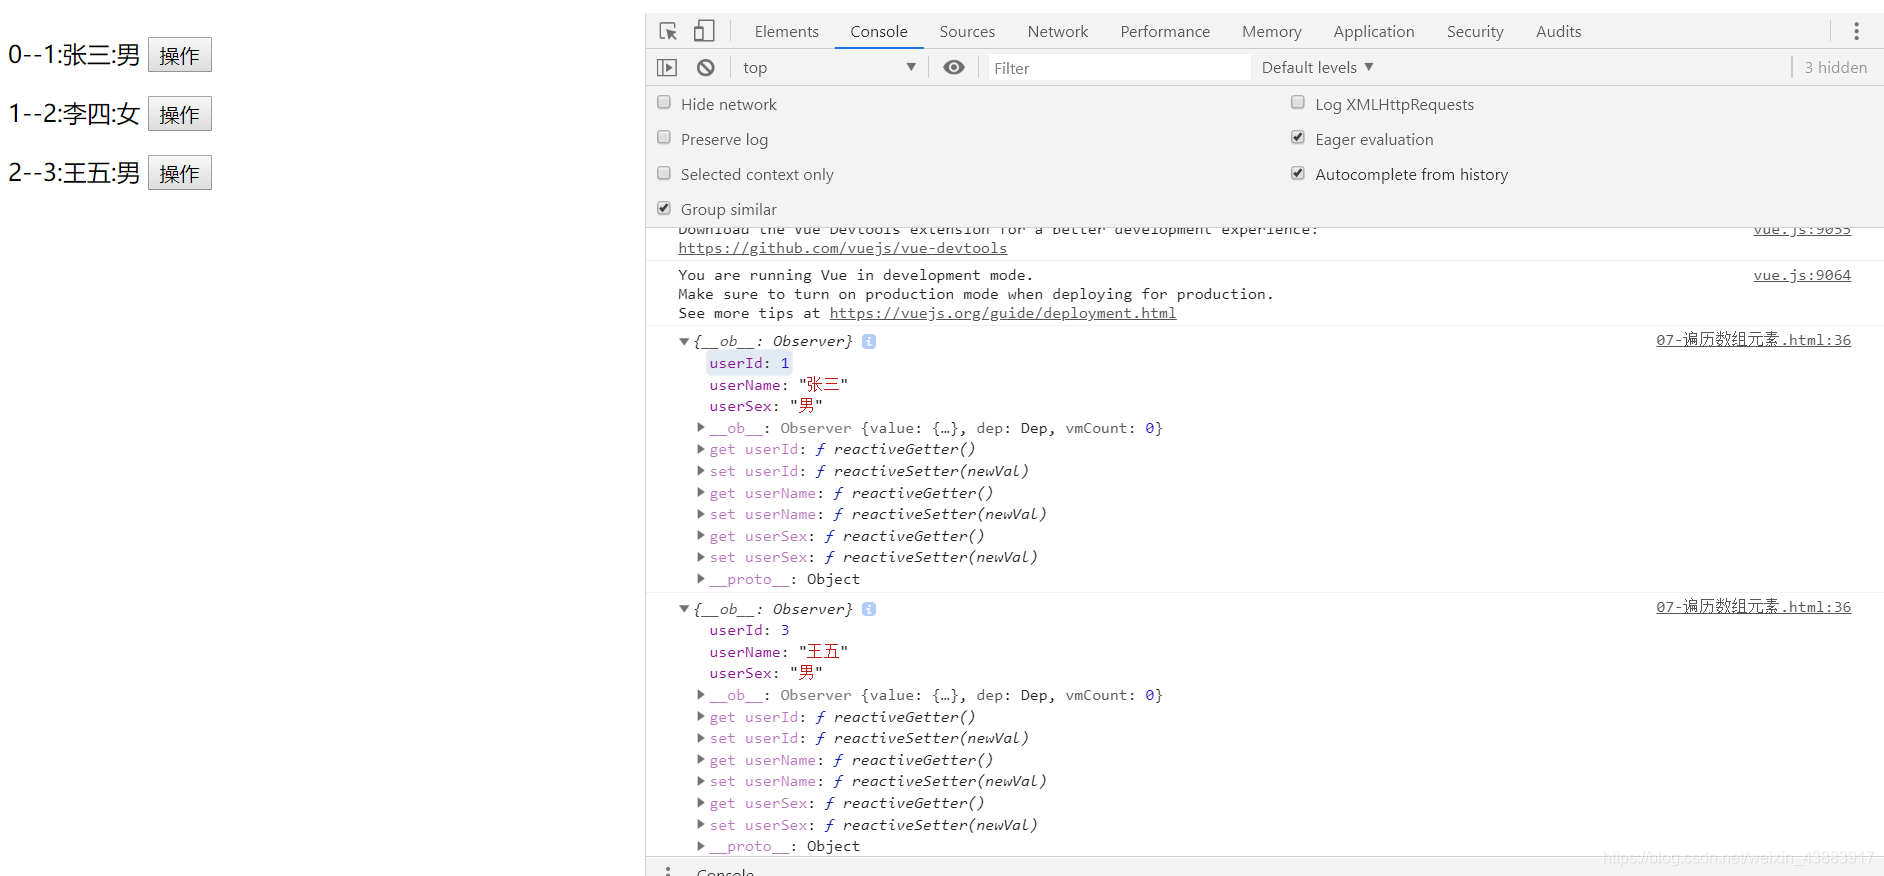Select the Console tab
Viewport: 1884px width, 876px height.
pos(878,31)
